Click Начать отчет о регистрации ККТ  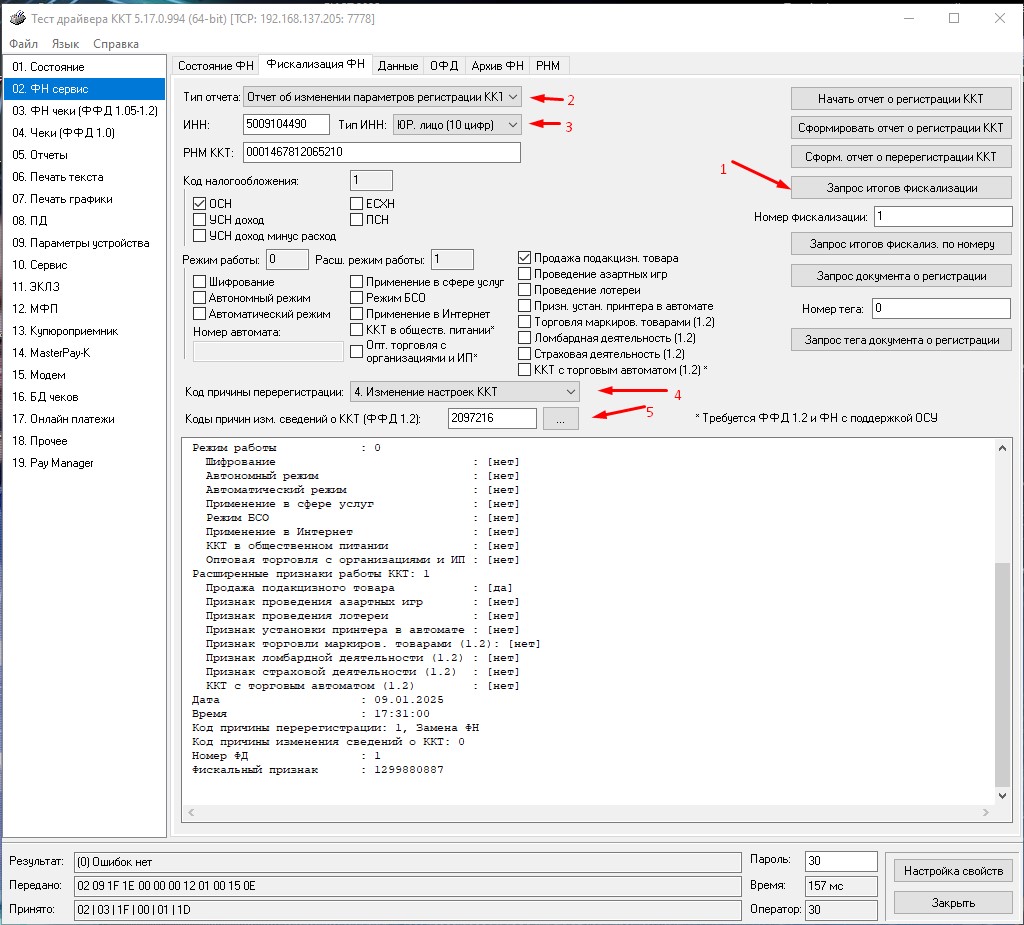[901, 99]
